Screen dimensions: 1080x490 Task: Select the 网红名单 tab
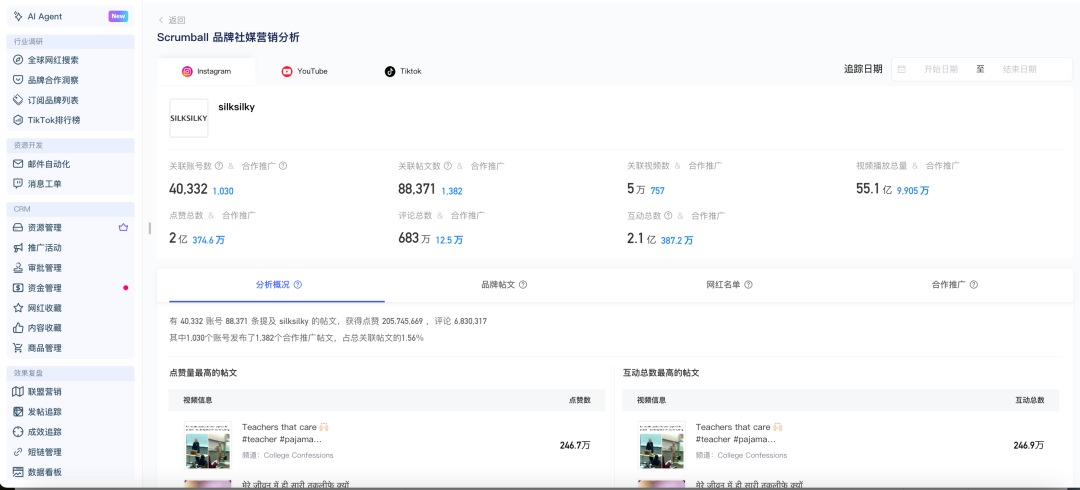(x=729, y=285)
